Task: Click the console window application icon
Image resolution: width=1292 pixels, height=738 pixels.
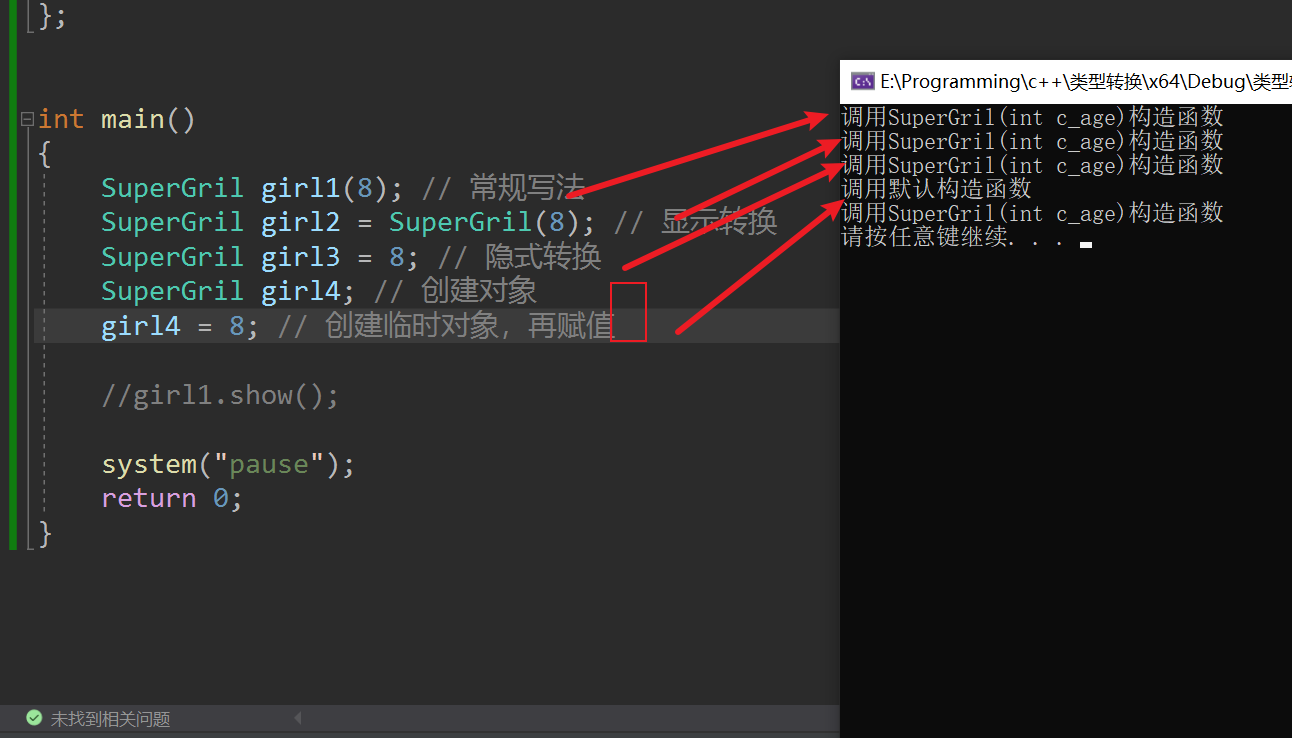Action: [x=861, y=81]
